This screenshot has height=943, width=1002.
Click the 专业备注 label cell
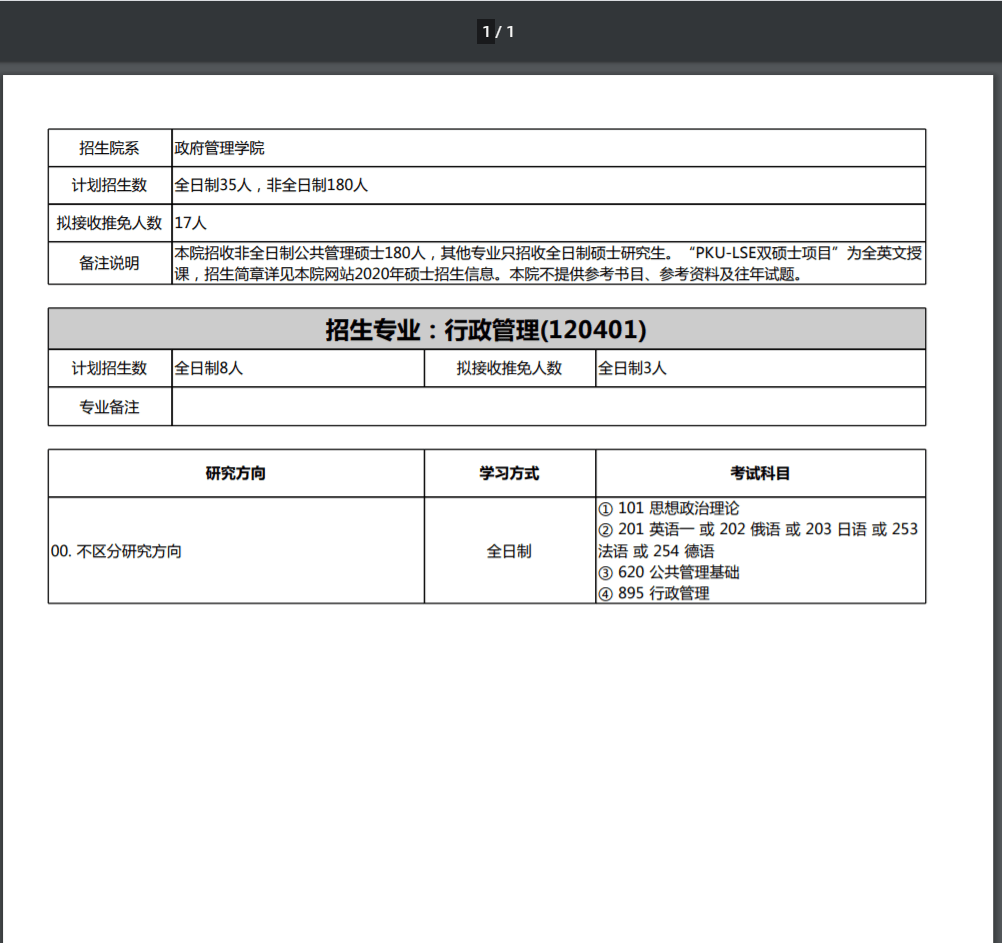point(110,407)
